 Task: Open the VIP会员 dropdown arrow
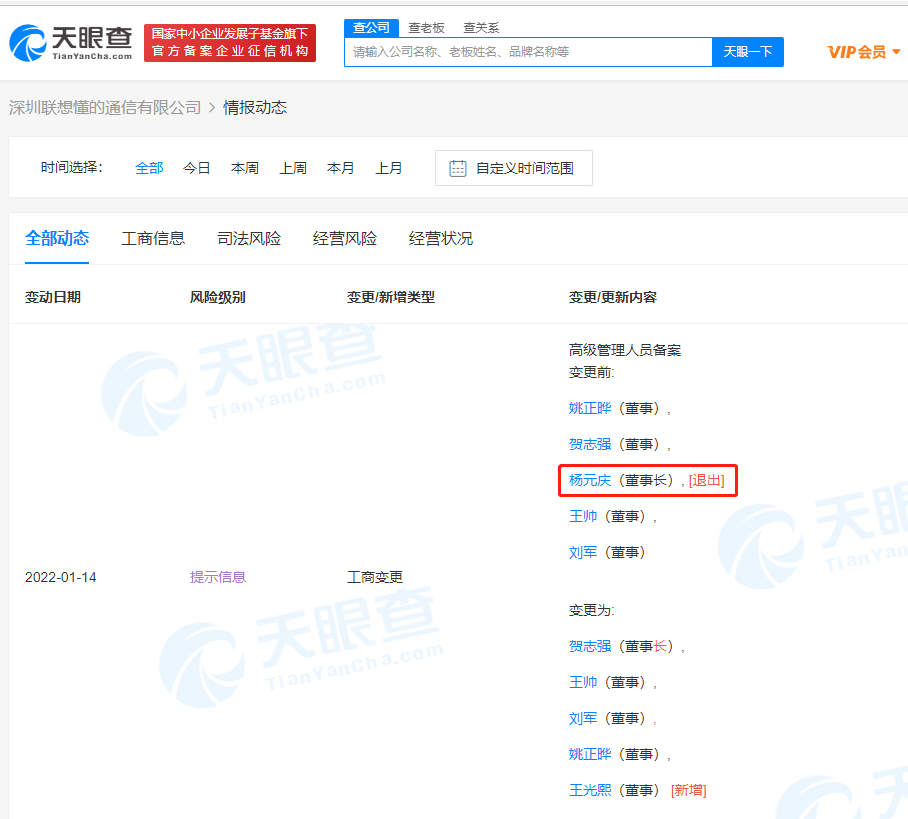896,52
